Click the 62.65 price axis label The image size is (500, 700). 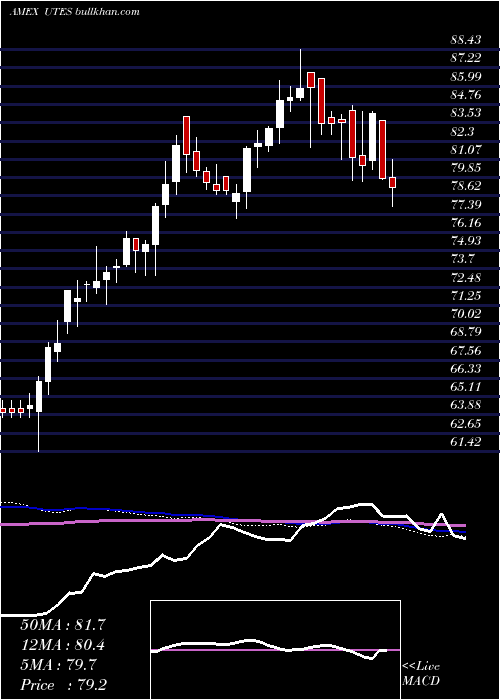[x=466, y=424]
